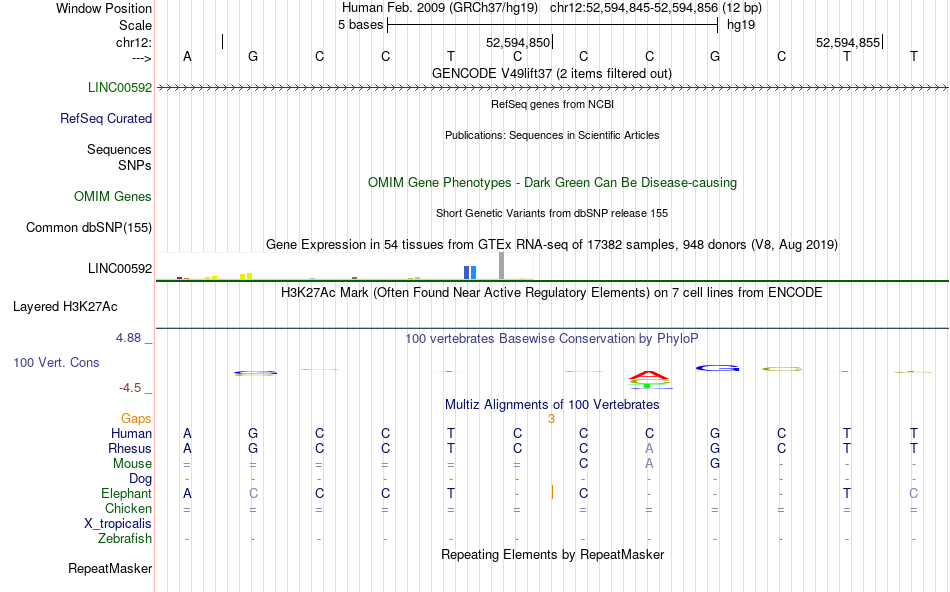The width and height of the screenshot is (950, 592).
Task: Click the chr12: ruler label
Action: (134, 42)
